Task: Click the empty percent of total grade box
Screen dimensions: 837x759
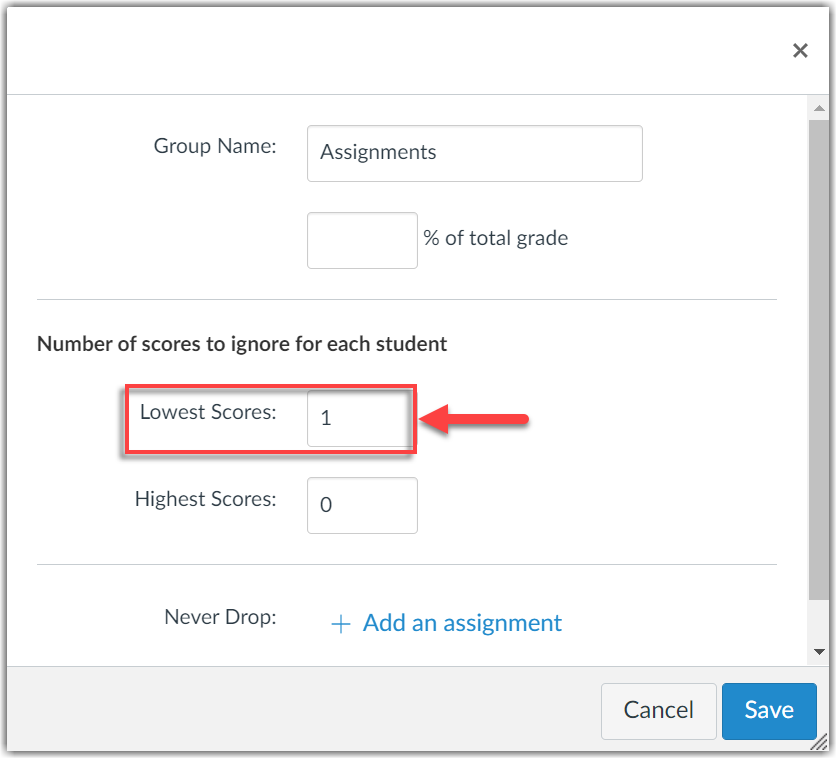Action: [x=362, y=240]
